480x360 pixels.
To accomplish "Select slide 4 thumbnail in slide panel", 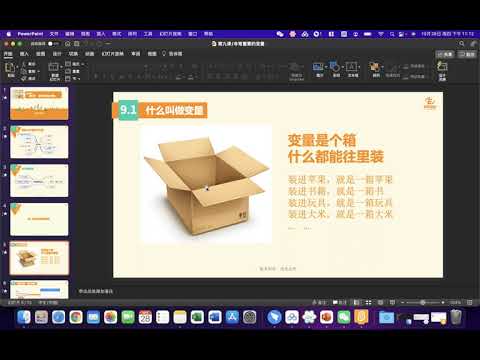I will click(x=39, y=219).
